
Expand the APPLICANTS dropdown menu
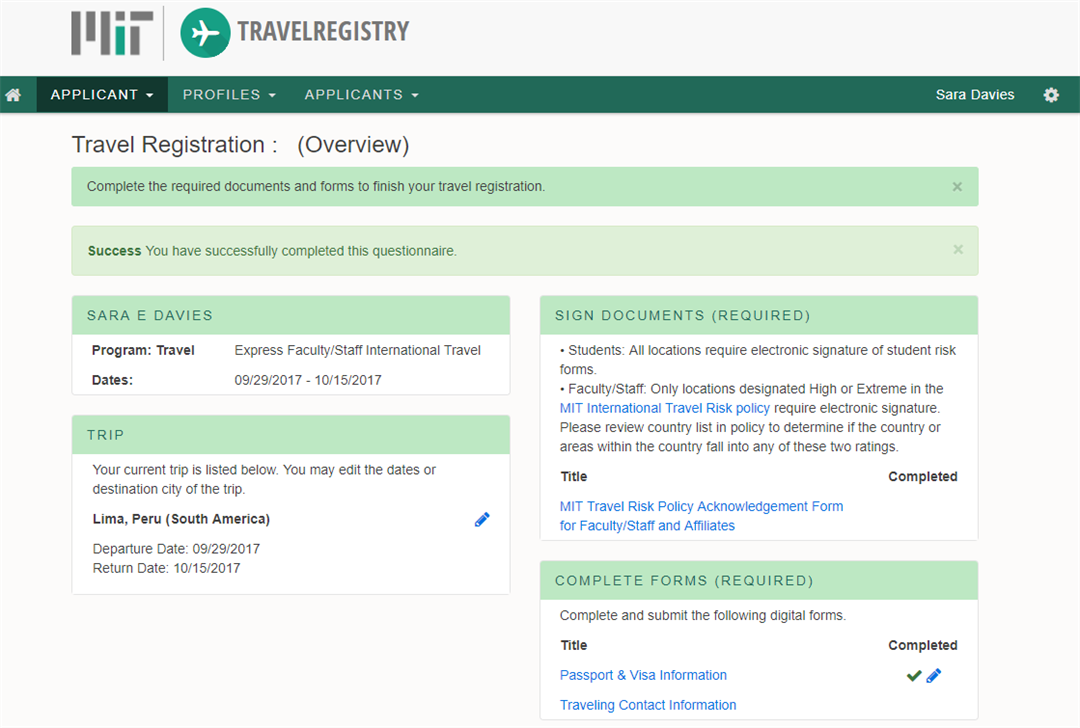point(361,95)
